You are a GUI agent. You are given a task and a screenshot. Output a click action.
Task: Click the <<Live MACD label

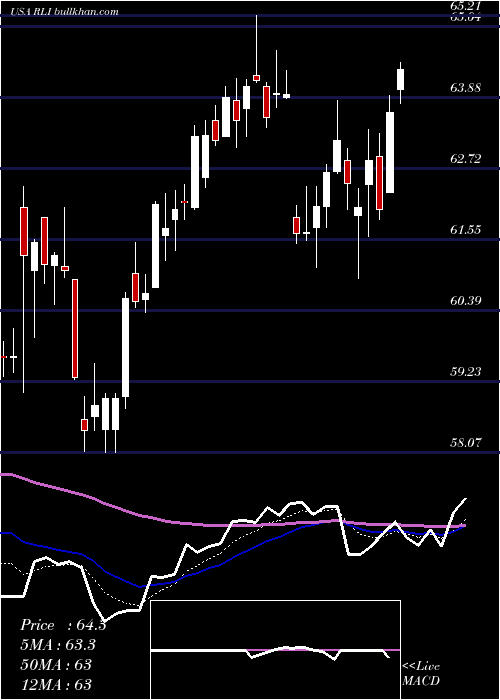pos(421,673)
